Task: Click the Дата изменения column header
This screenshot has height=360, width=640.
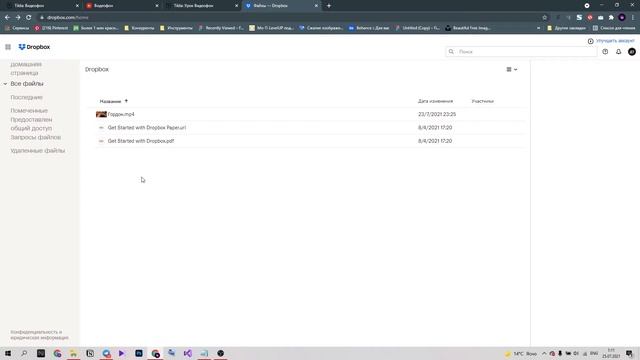Action: pyautogui.click(x=436, y=101)
